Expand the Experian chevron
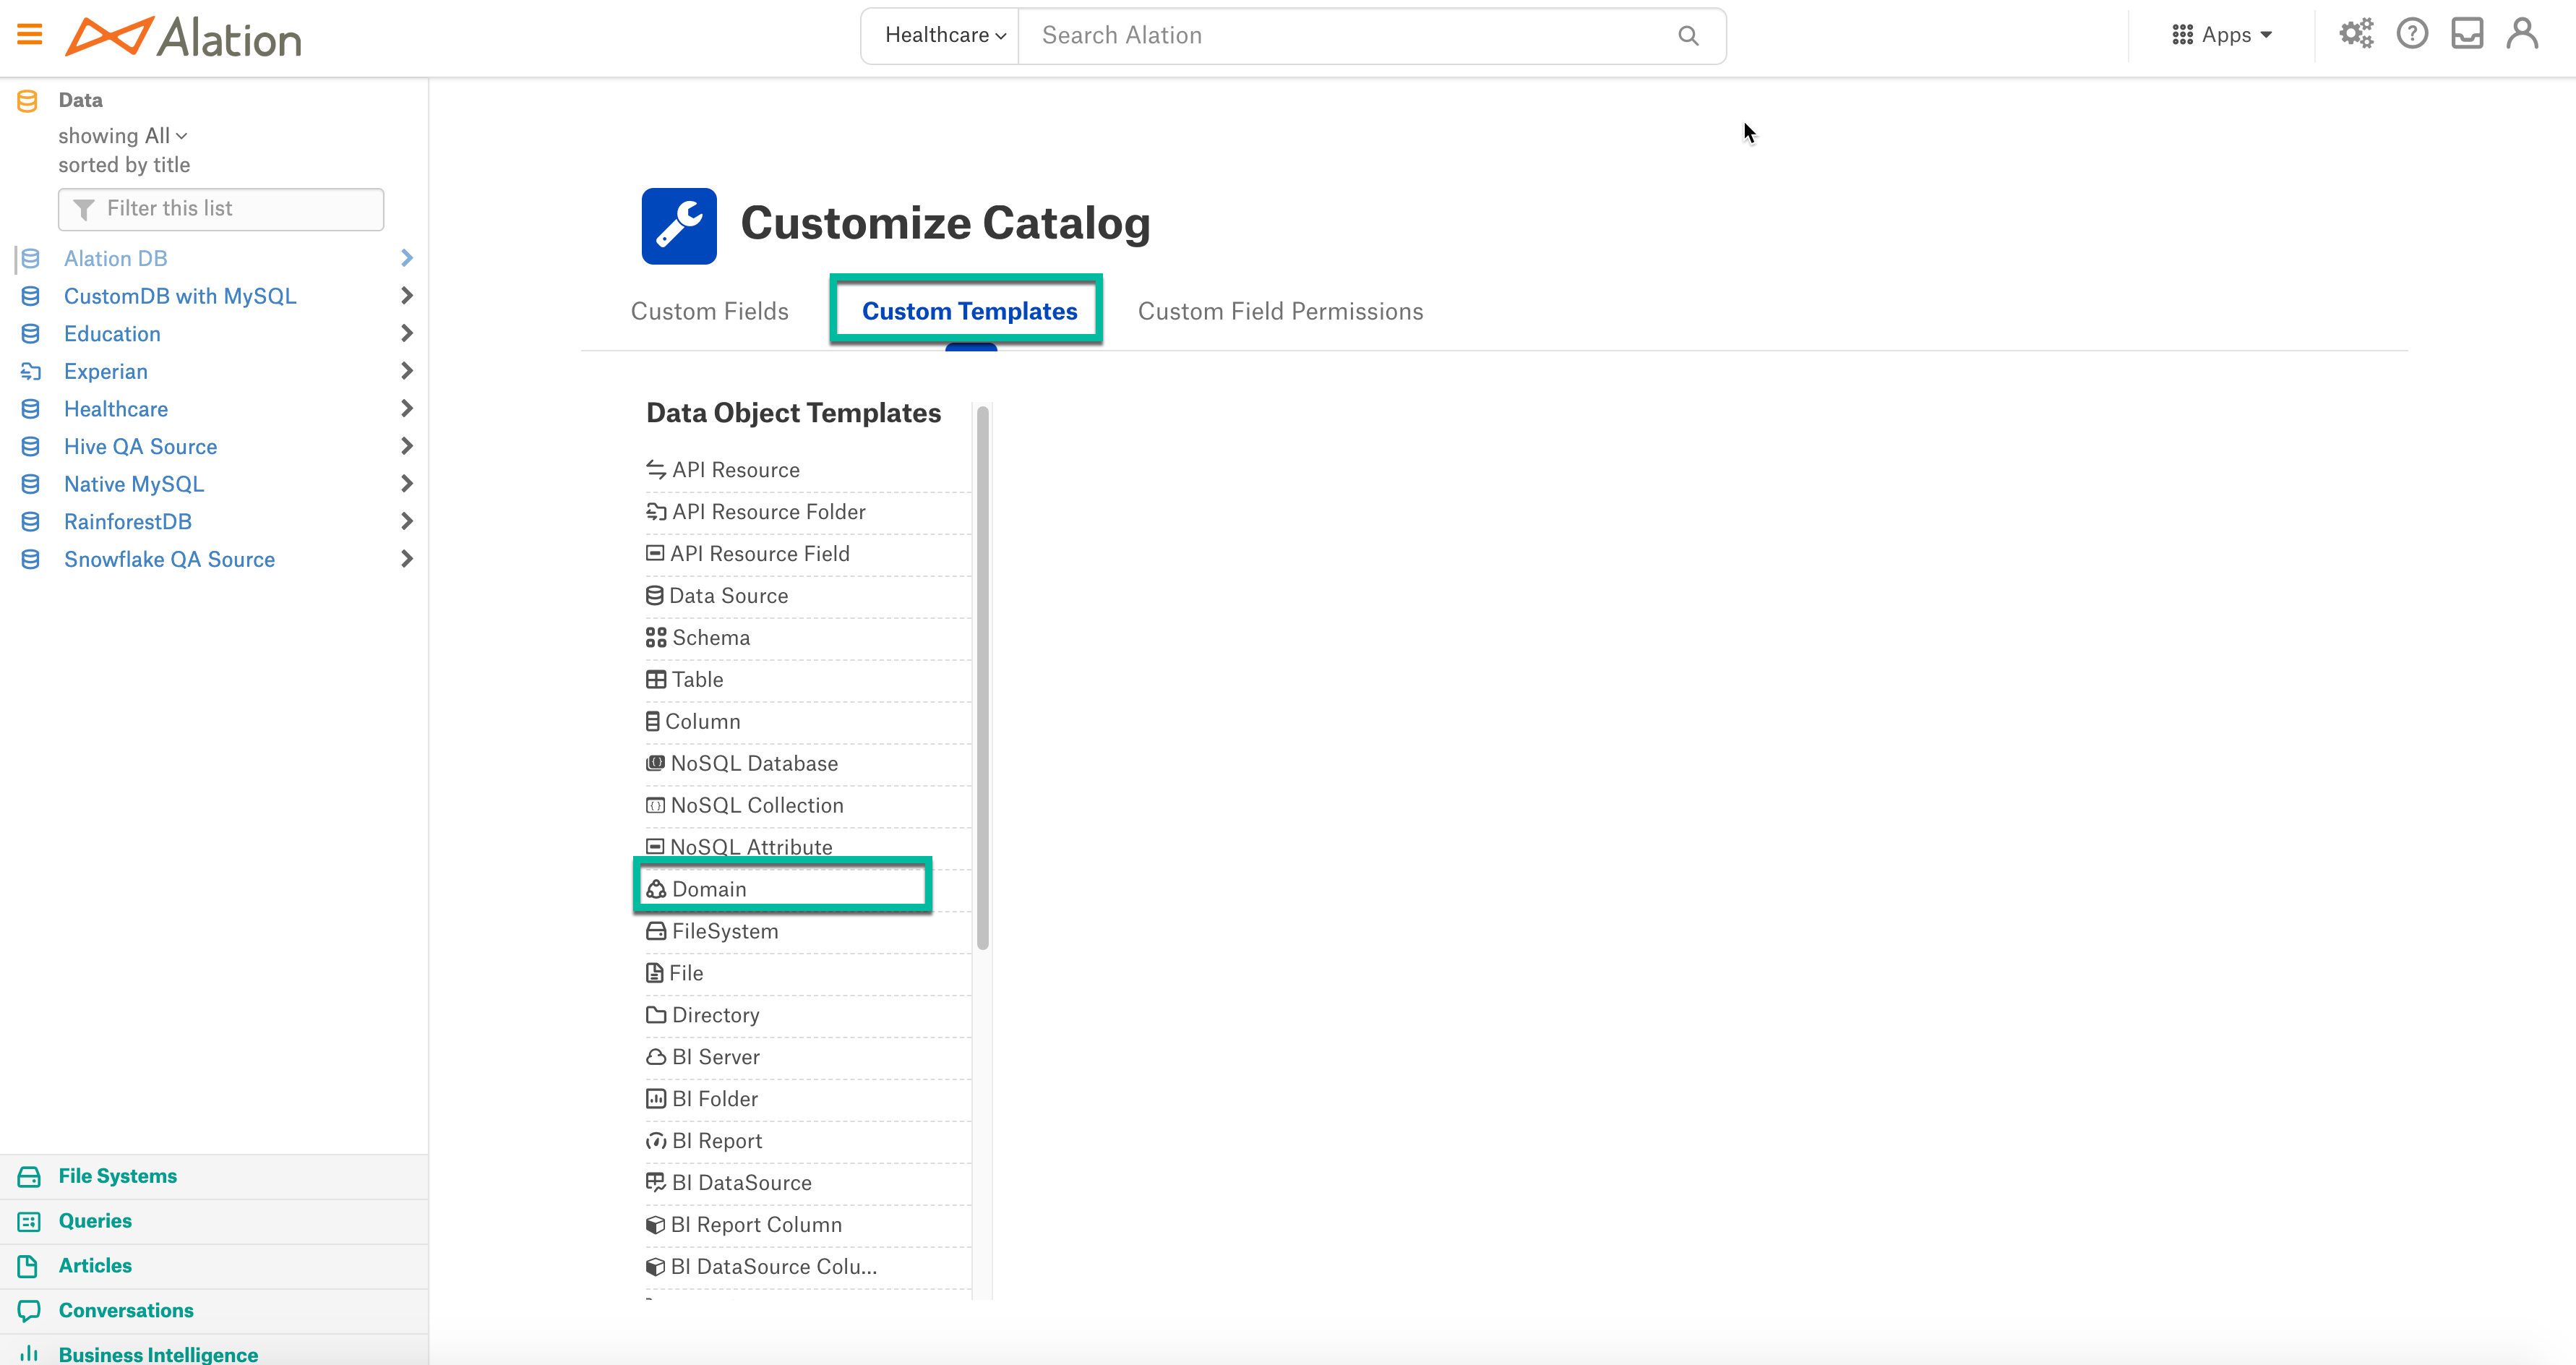The height and width of the screenshot is (1365, 2576). 406,371
